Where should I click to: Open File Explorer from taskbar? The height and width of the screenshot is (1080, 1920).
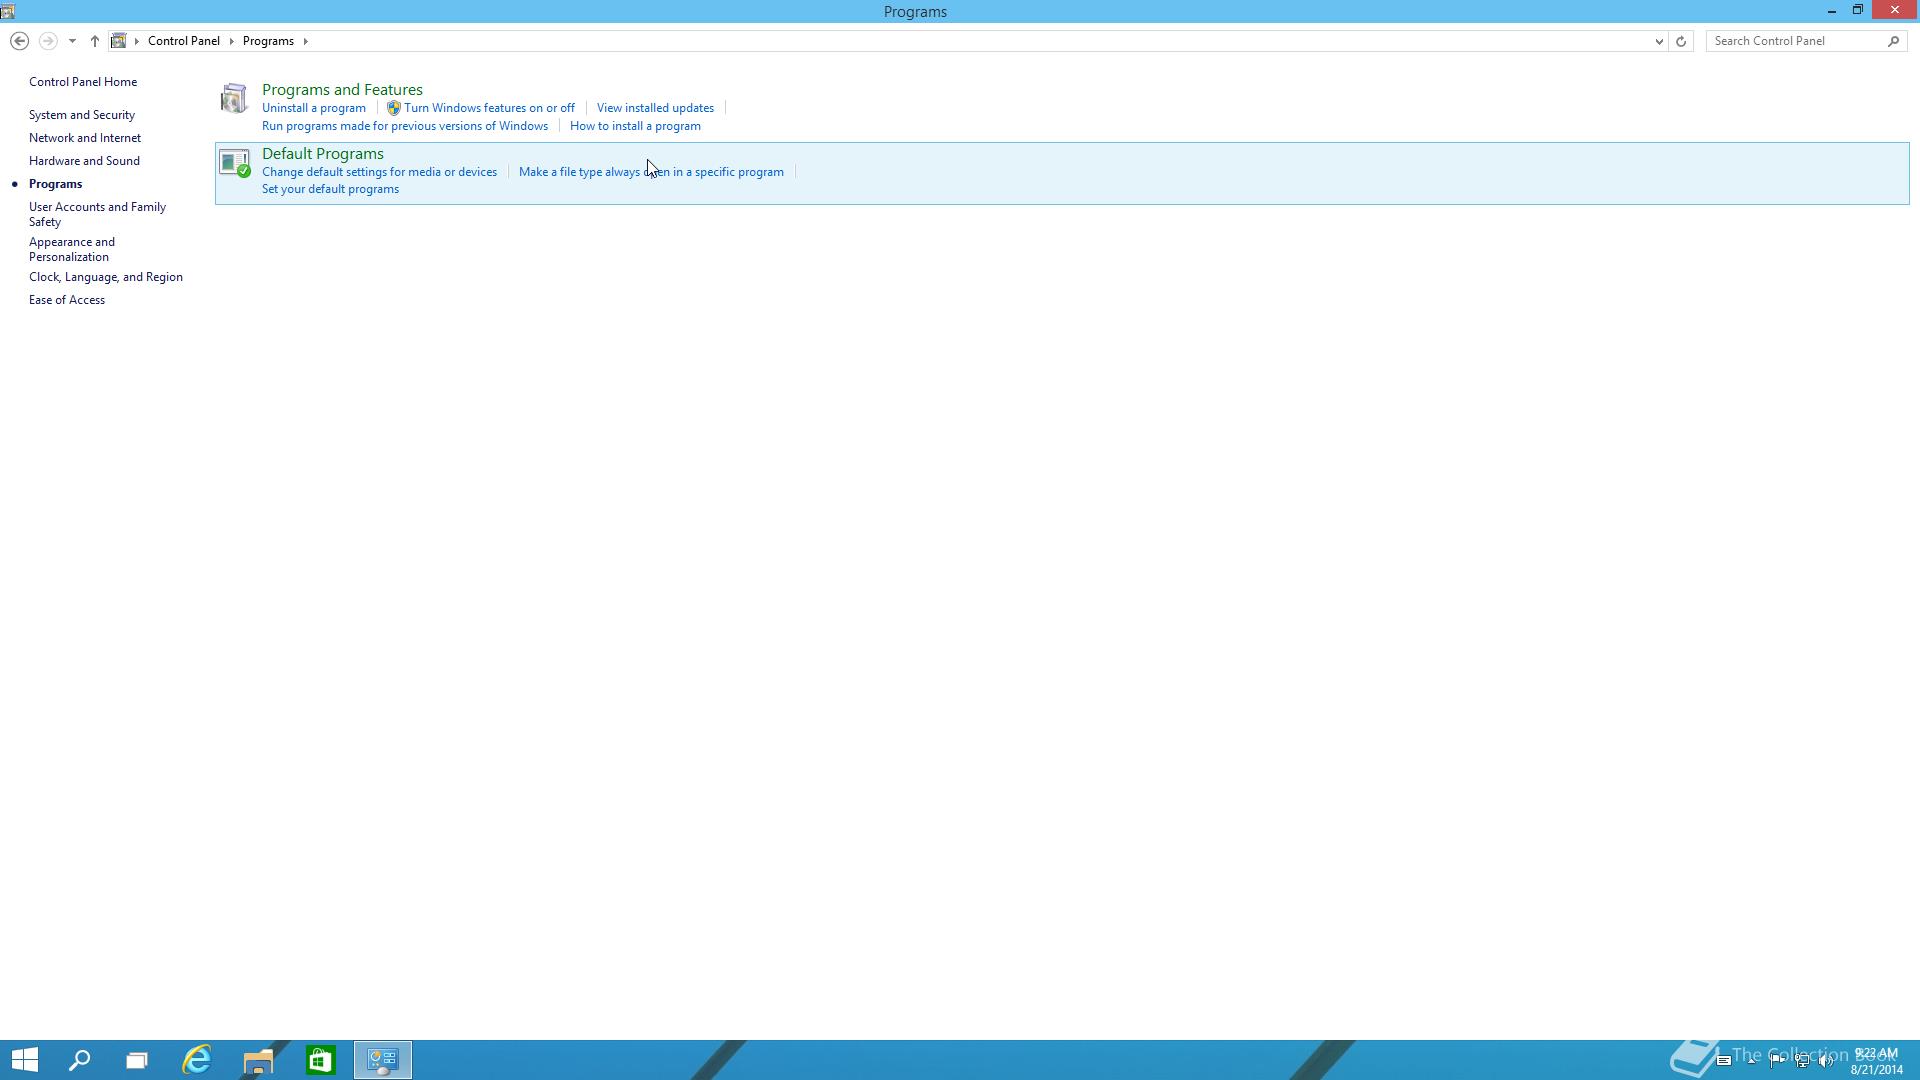tap(258, 1060)
